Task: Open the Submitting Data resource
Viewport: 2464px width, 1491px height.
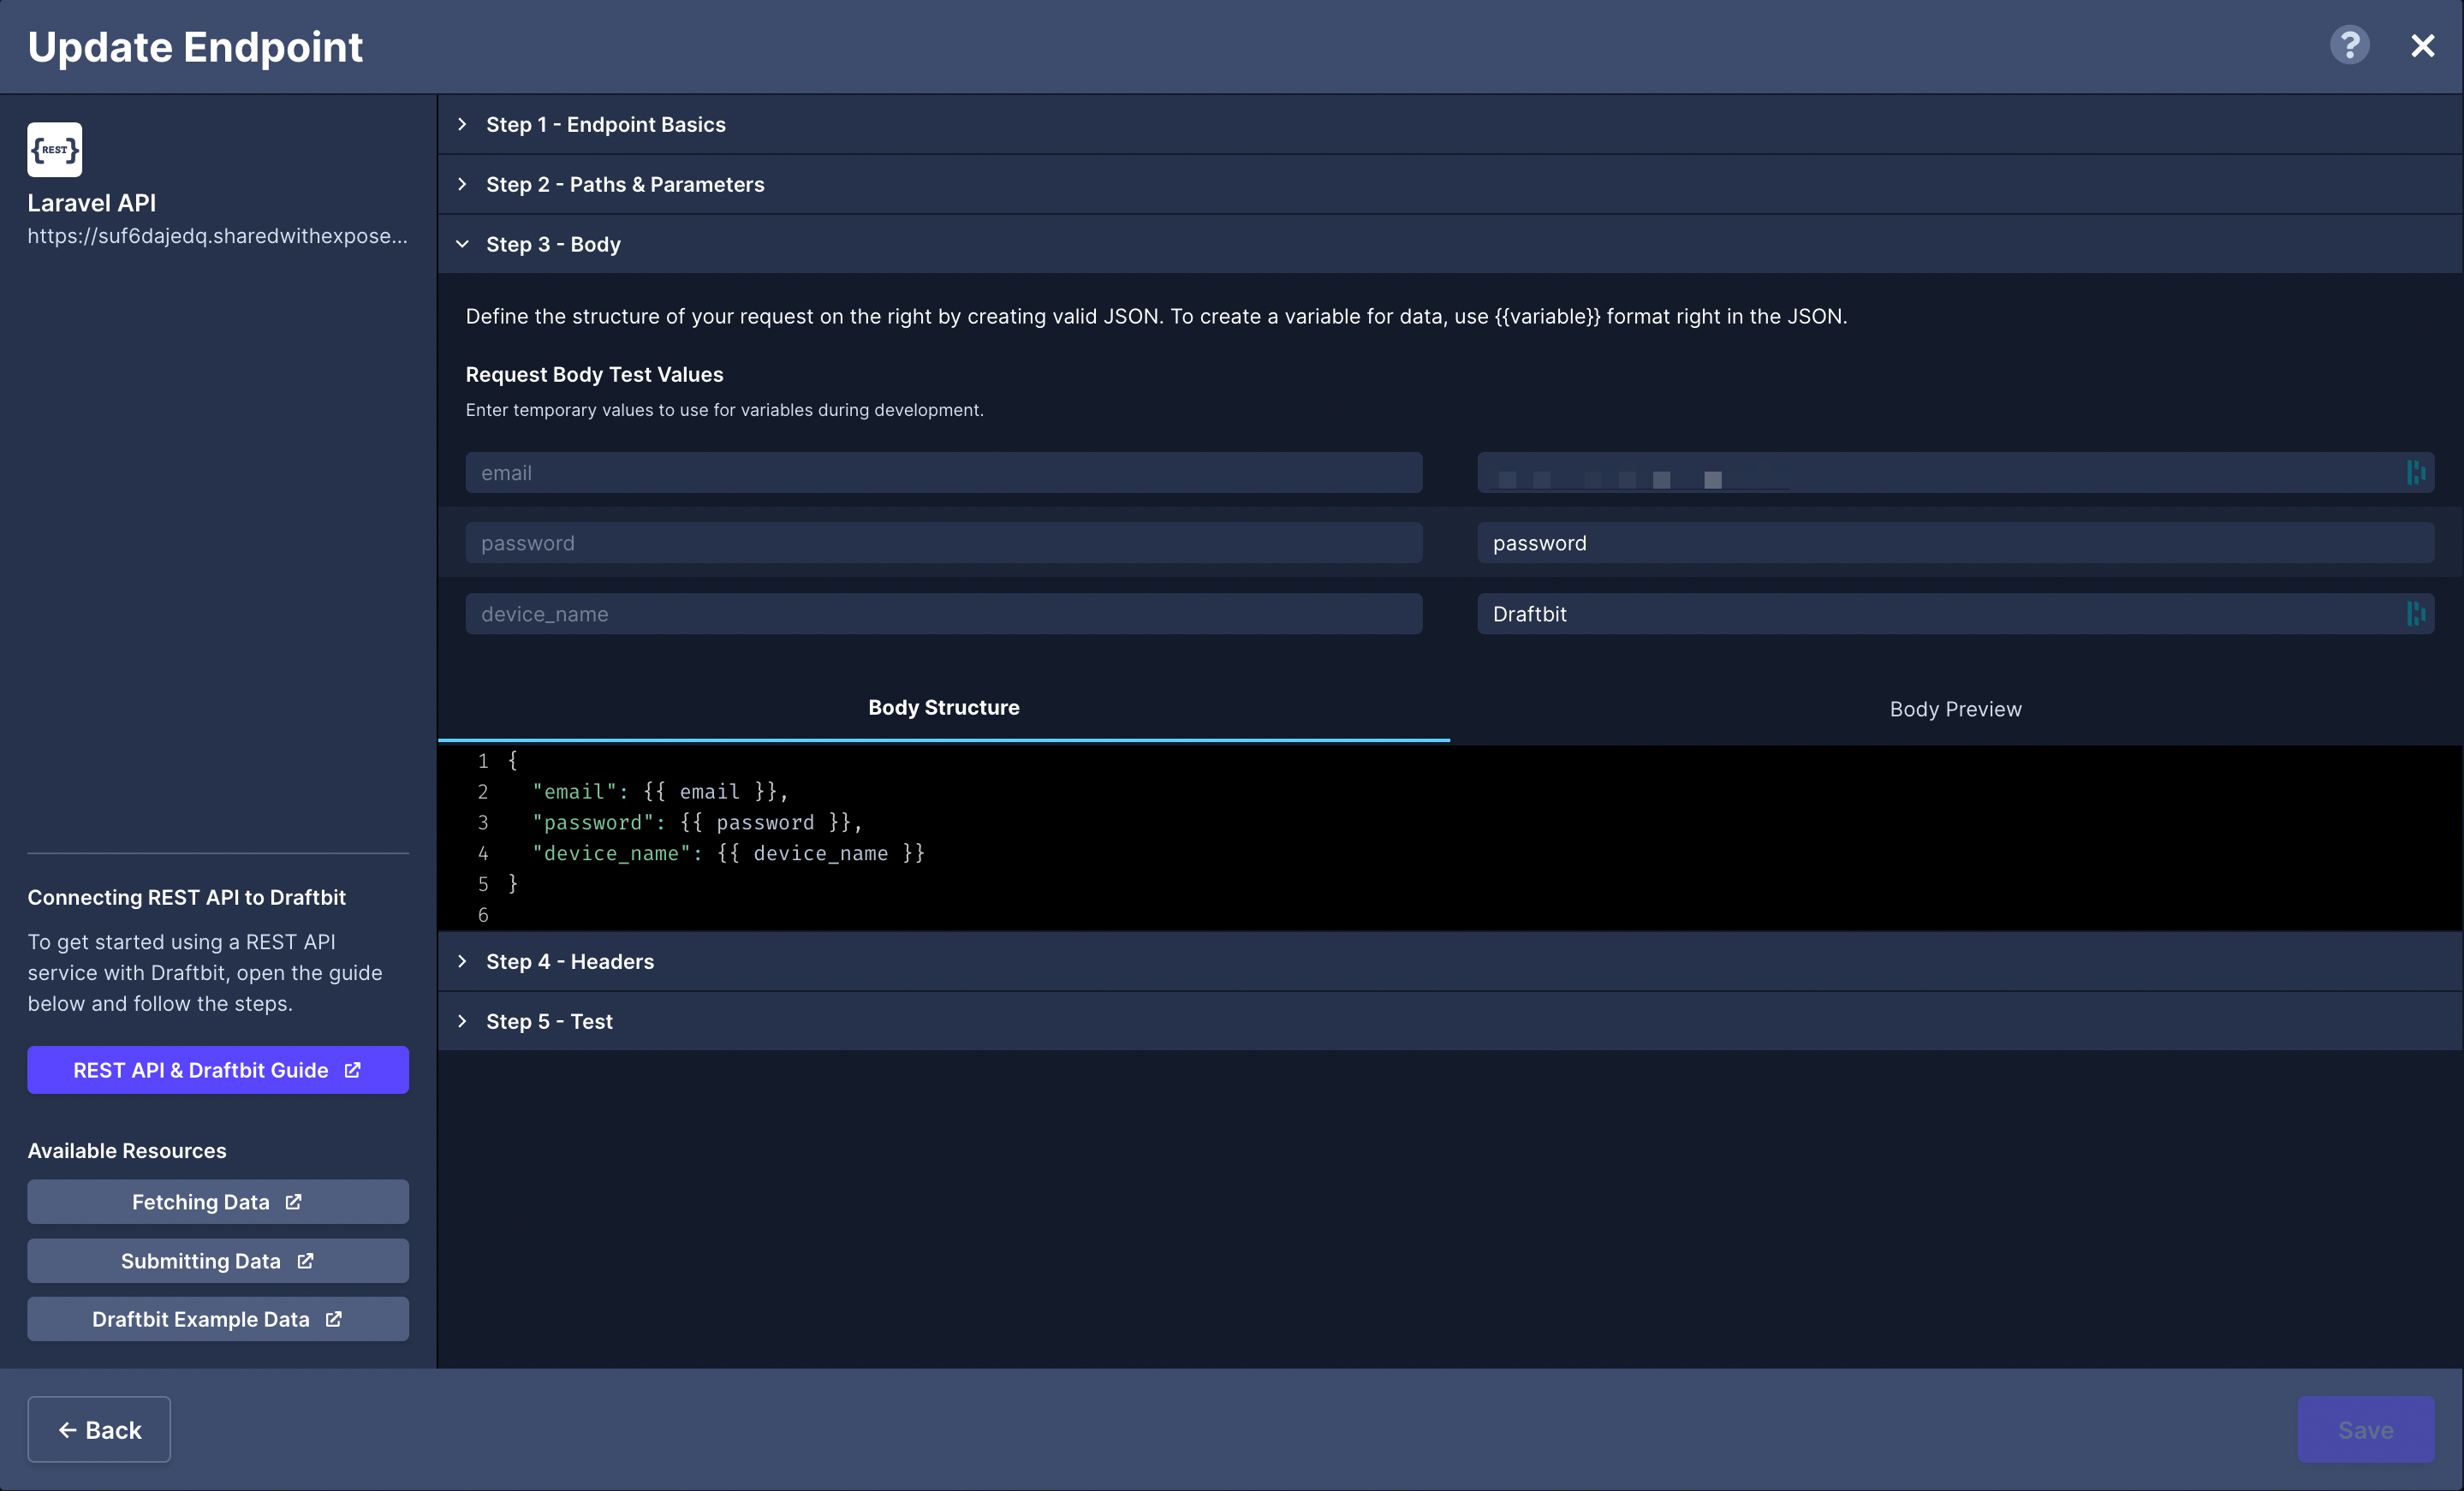Action: pyautogui.click(x=218, y=1261)
